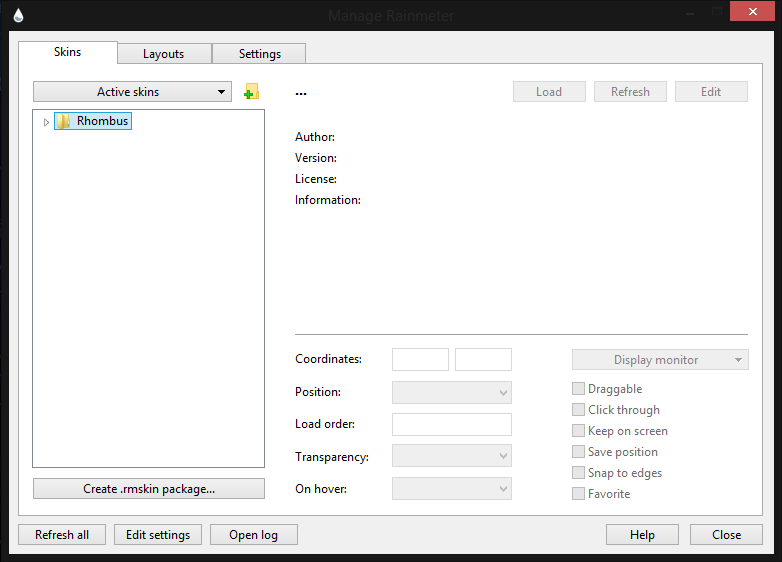Open the Position combo box

click(451, 392)
